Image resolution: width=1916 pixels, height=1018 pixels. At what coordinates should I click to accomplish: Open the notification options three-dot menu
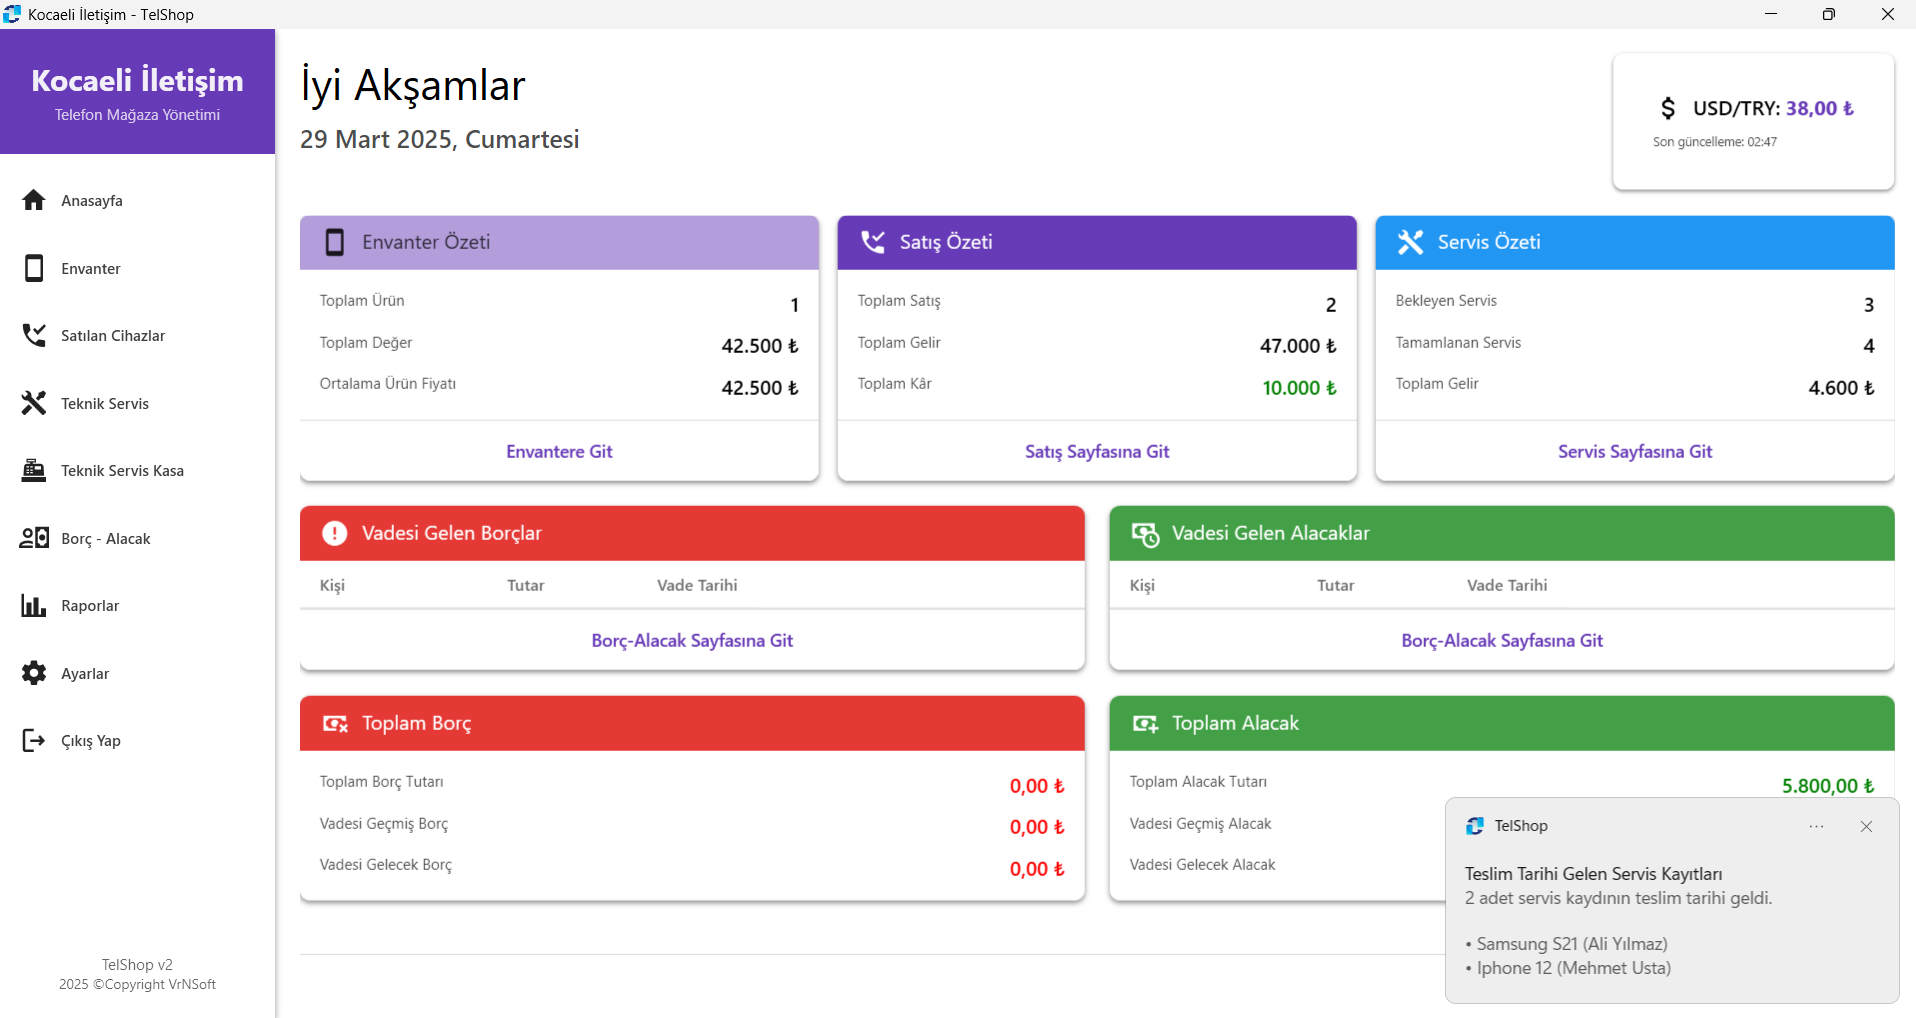point(1816,826)
